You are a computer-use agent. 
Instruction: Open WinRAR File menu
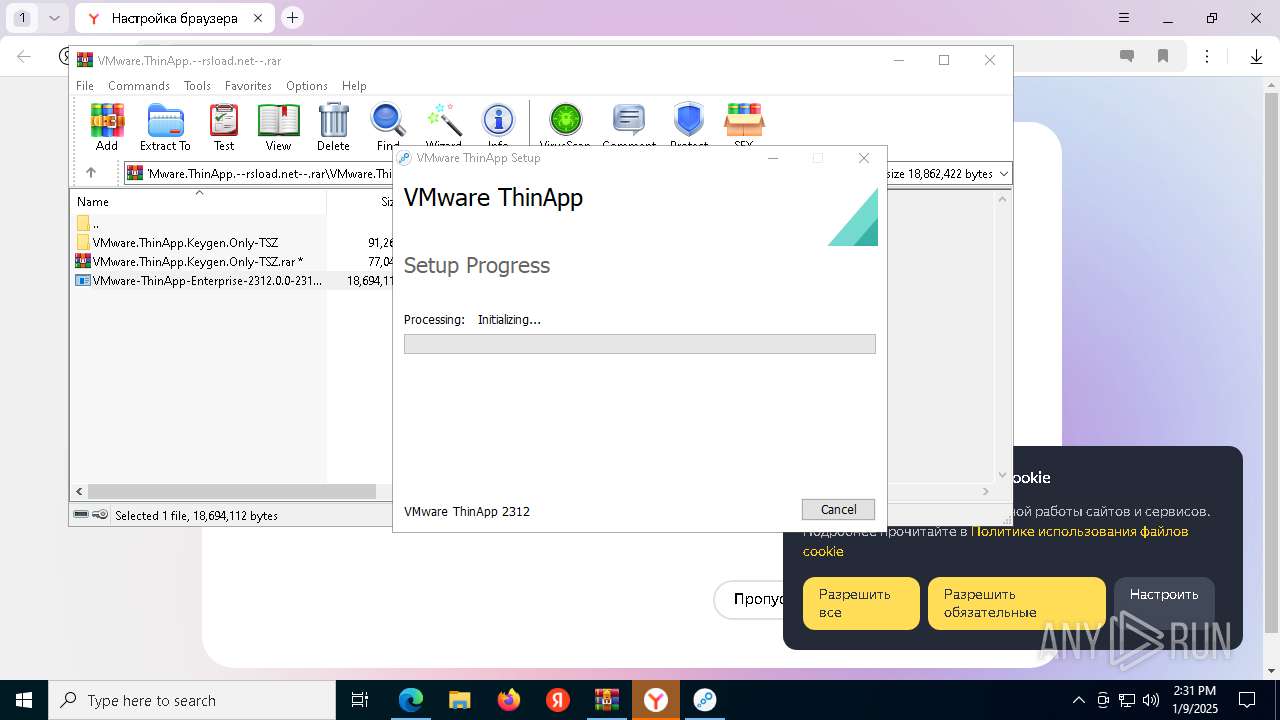pos(85,86)
